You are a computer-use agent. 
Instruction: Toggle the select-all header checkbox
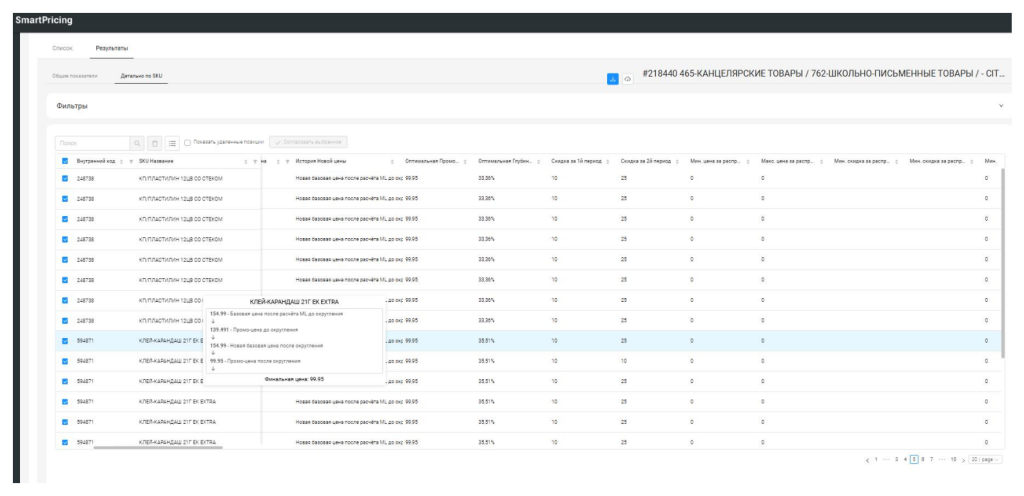(66, 162)
